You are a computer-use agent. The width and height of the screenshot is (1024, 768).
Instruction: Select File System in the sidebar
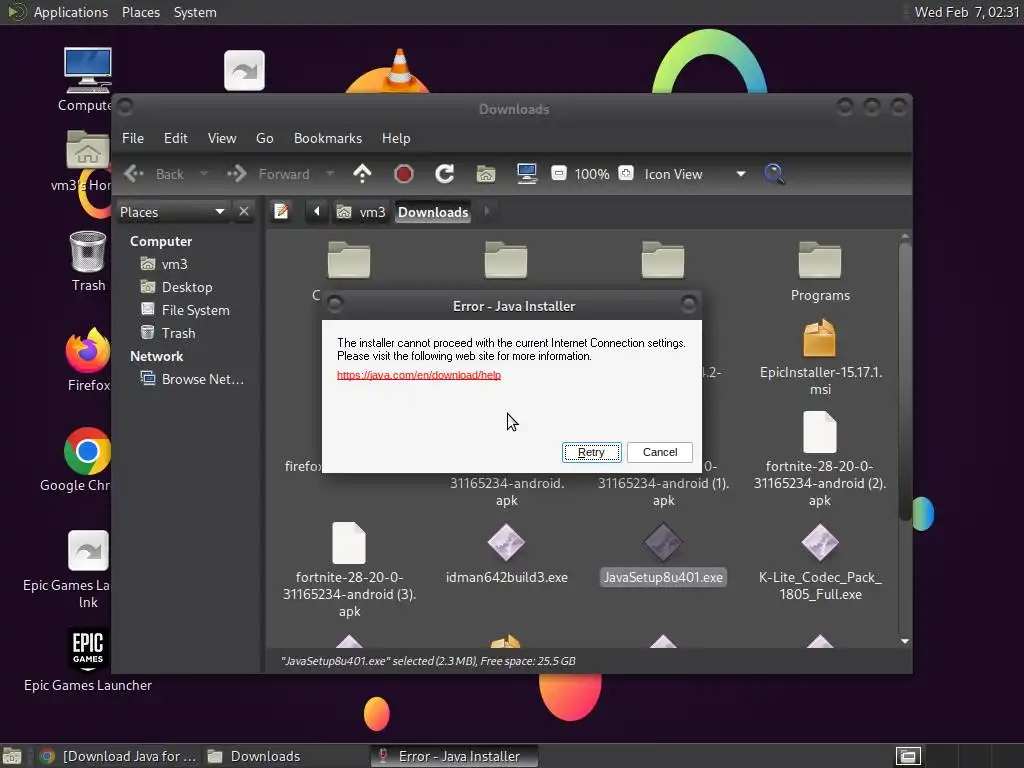195,310
